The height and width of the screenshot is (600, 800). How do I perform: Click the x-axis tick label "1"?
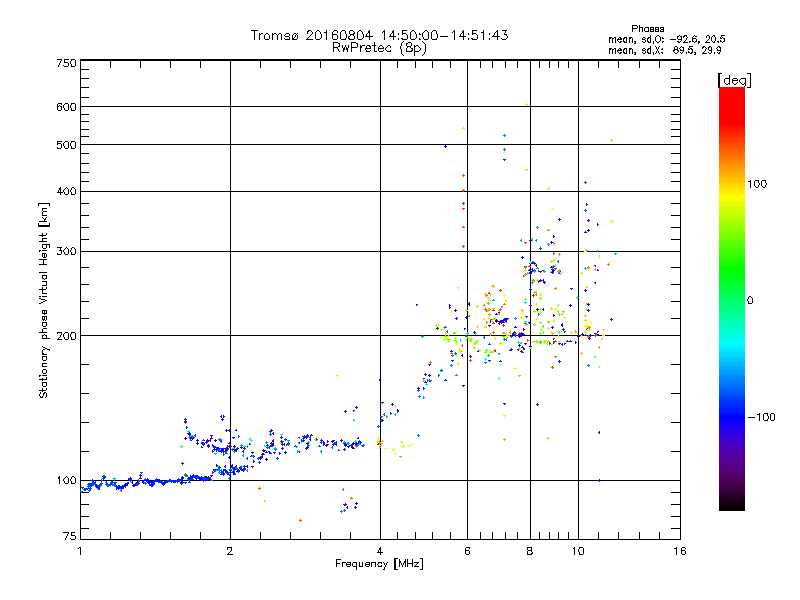[x=80, y=551]
